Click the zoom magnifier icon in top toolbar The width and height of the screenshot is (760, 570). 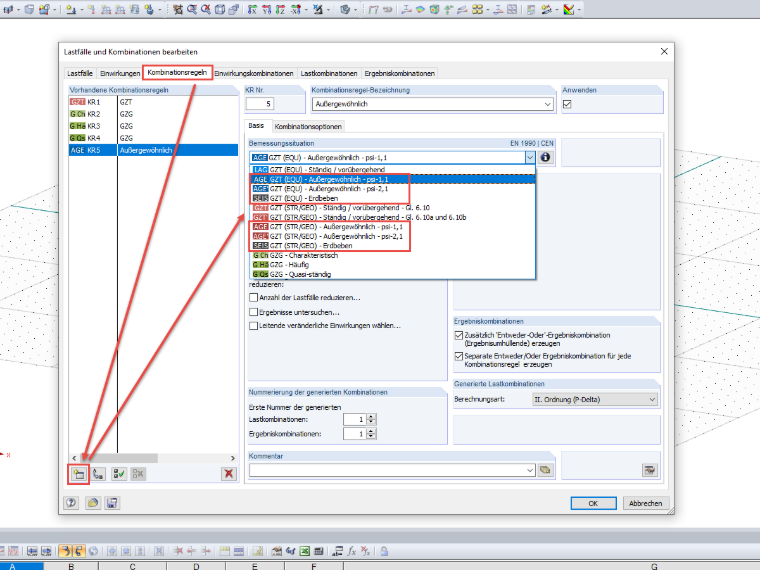coord(192,9)
